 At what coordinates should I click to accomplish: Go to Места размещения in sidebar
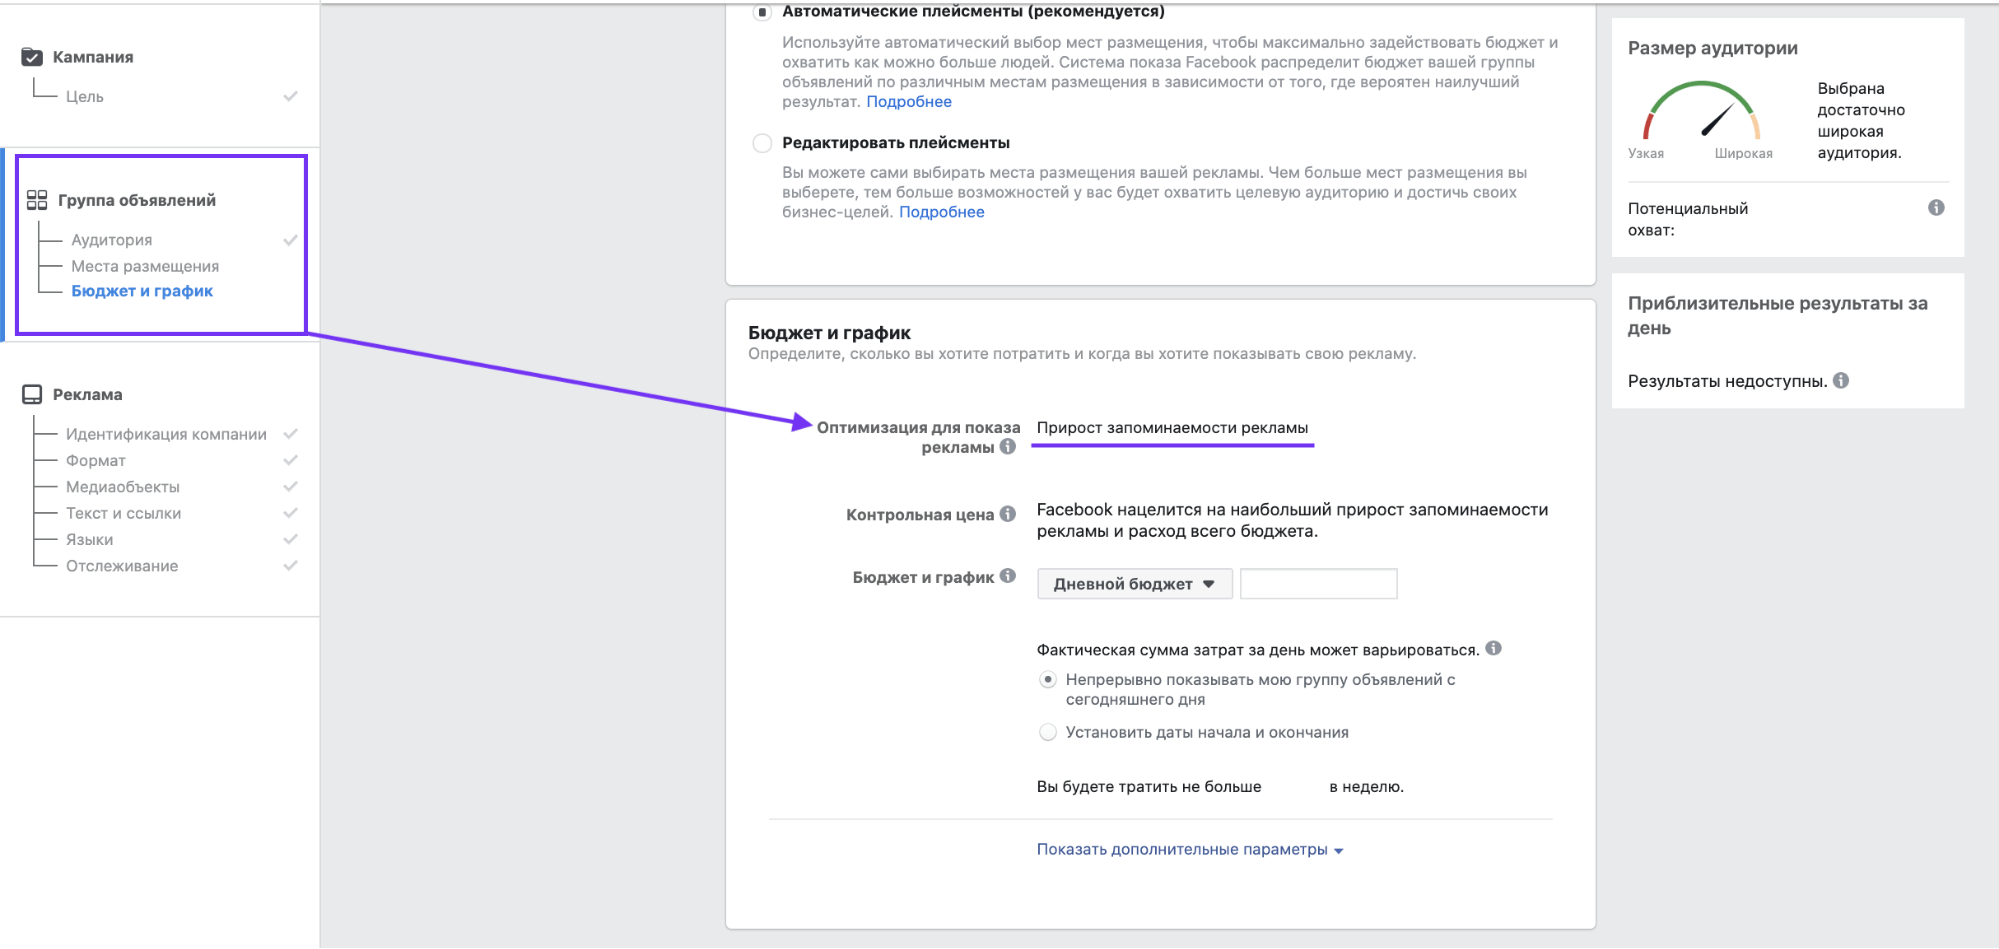click(x=145, y=266)
